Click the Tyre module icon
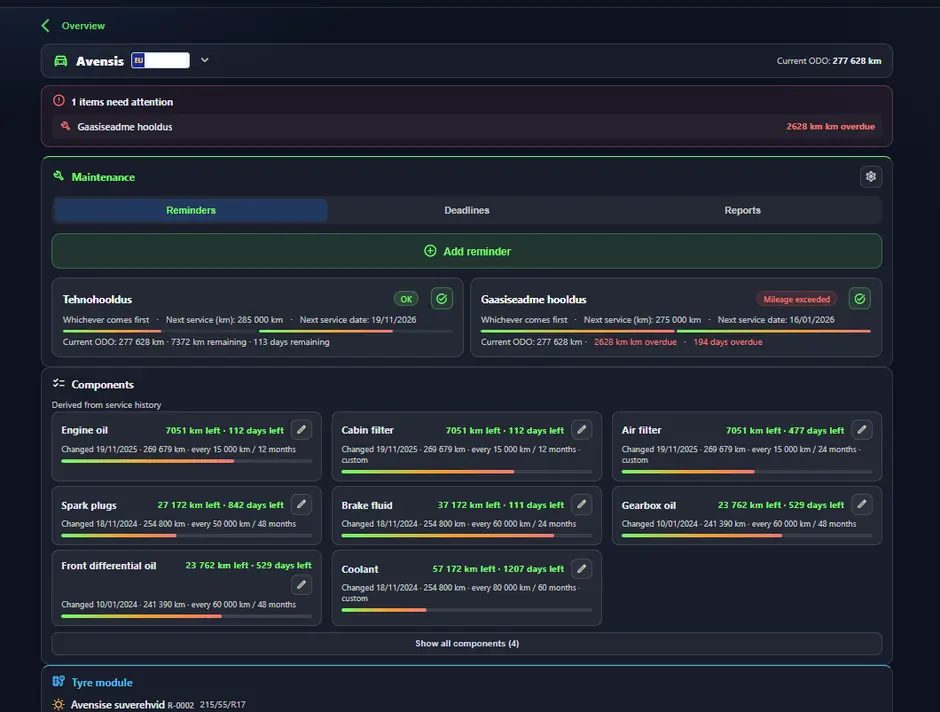This screenshot has width=940, height=712. click(x=58, y=681)
